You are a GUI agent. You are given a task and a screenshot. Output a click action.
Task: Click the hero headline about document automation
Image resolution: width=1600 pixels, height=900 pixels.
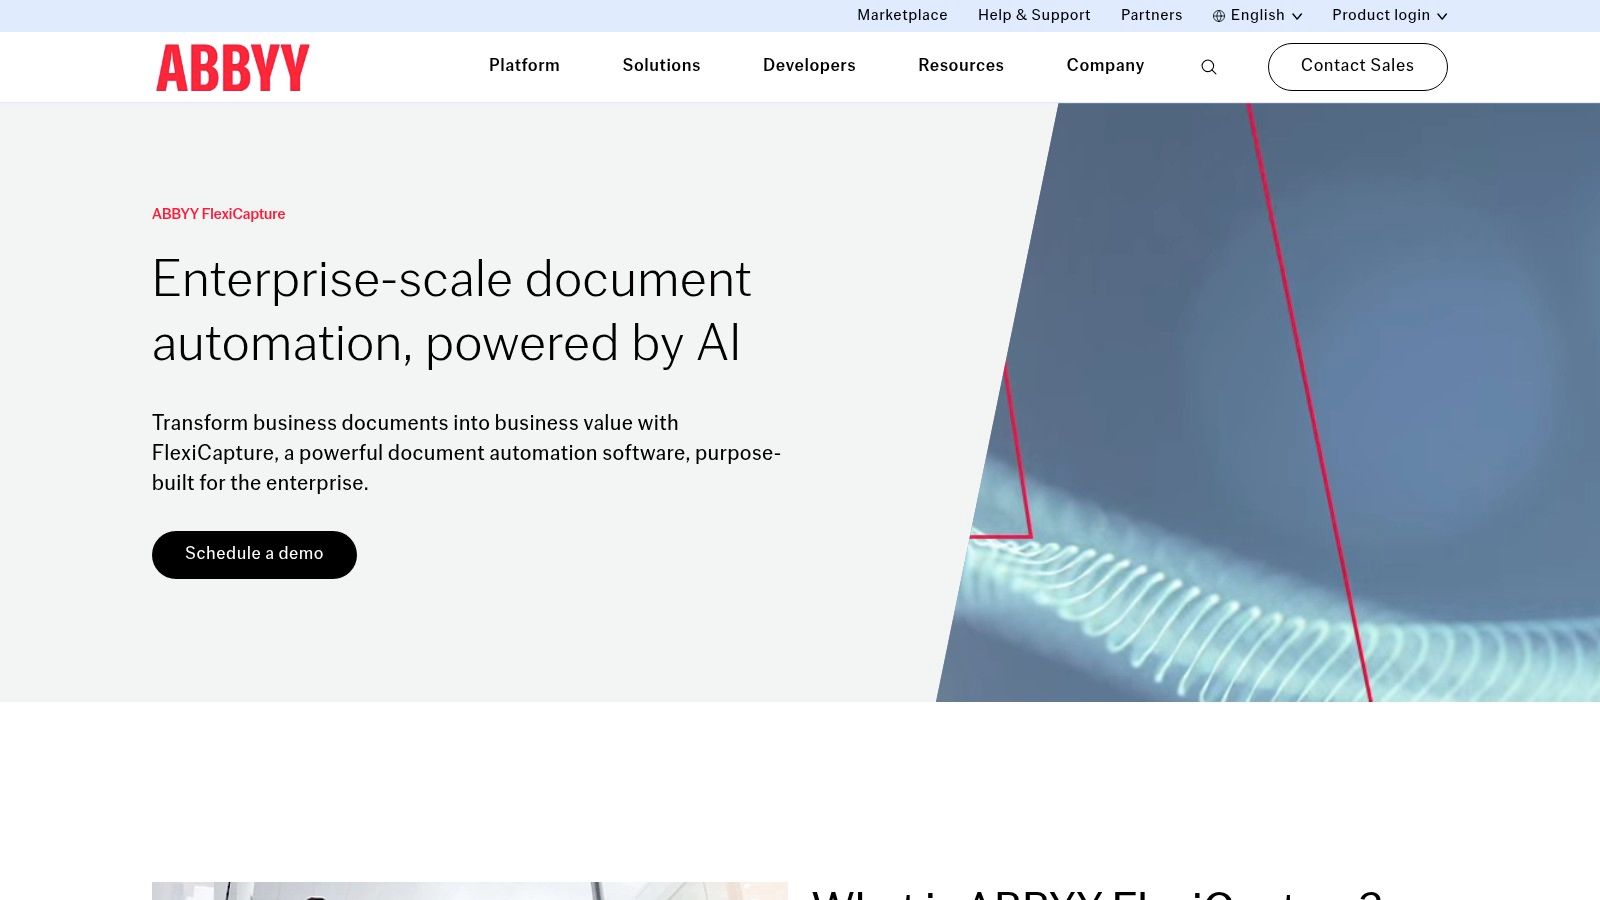coord(451,312)
